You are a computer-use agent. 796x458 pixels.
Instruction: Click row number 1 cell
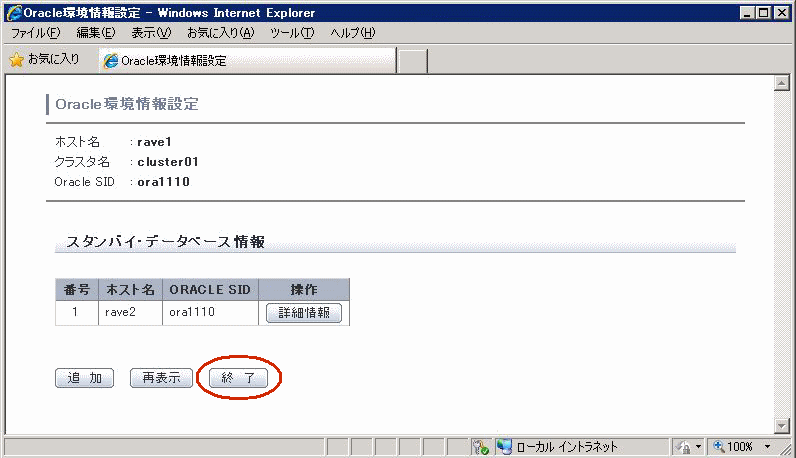75,312
